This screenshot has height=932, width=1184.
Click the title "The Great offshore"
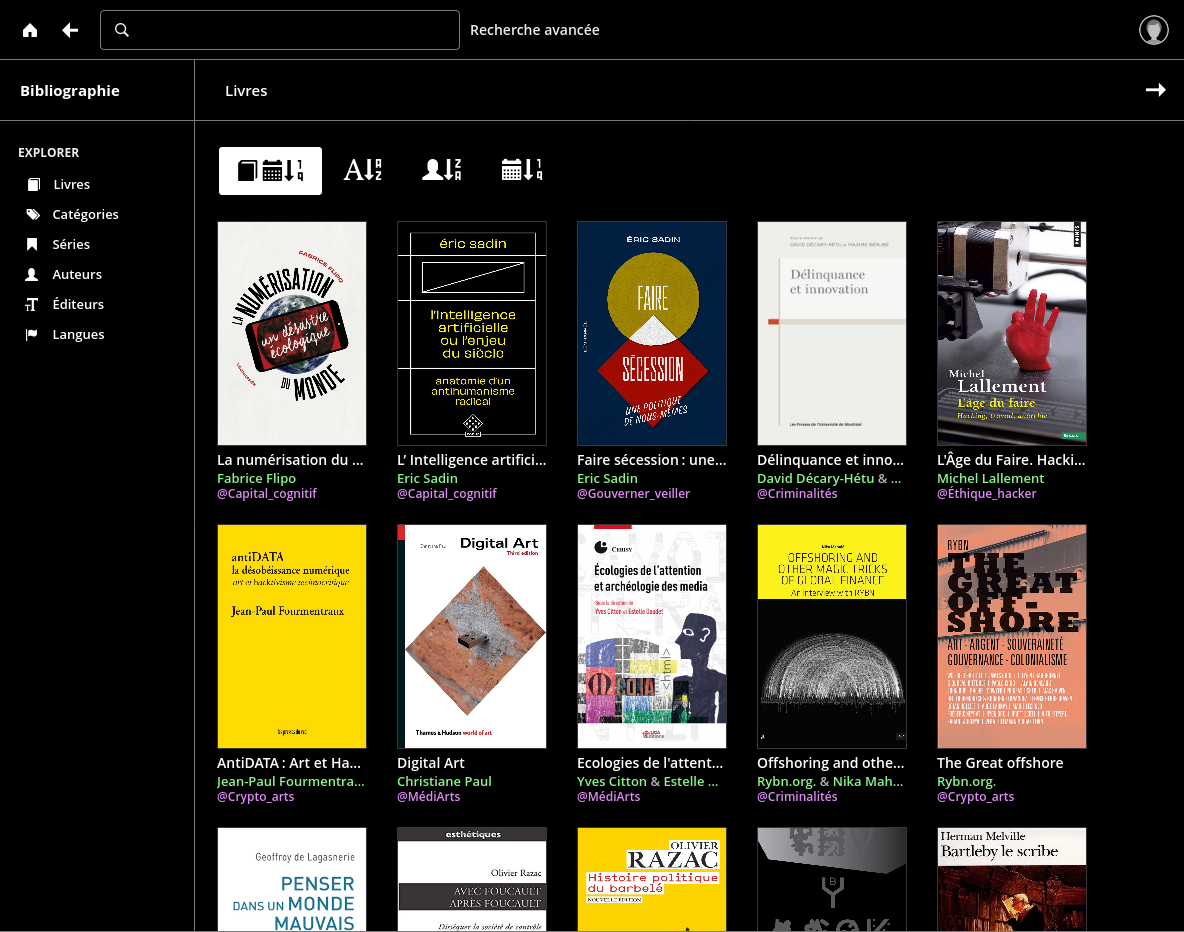[x=1000, y=763]
